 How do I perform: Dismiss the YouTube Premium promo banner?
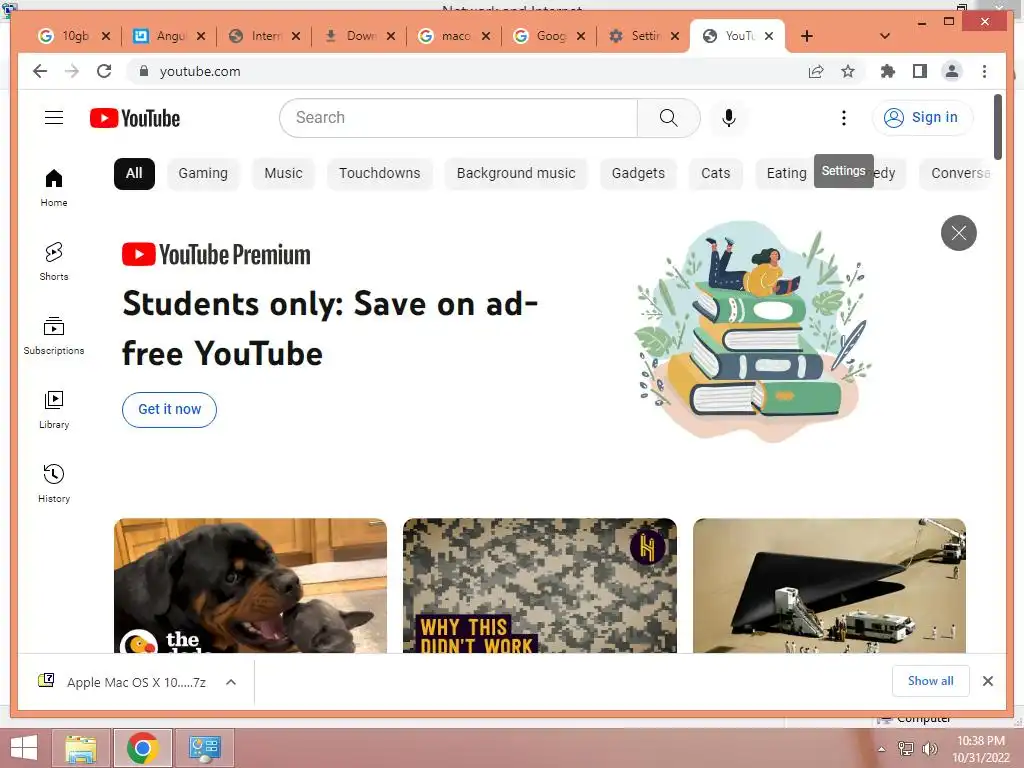pyautogui.click(x=958, y=232)
